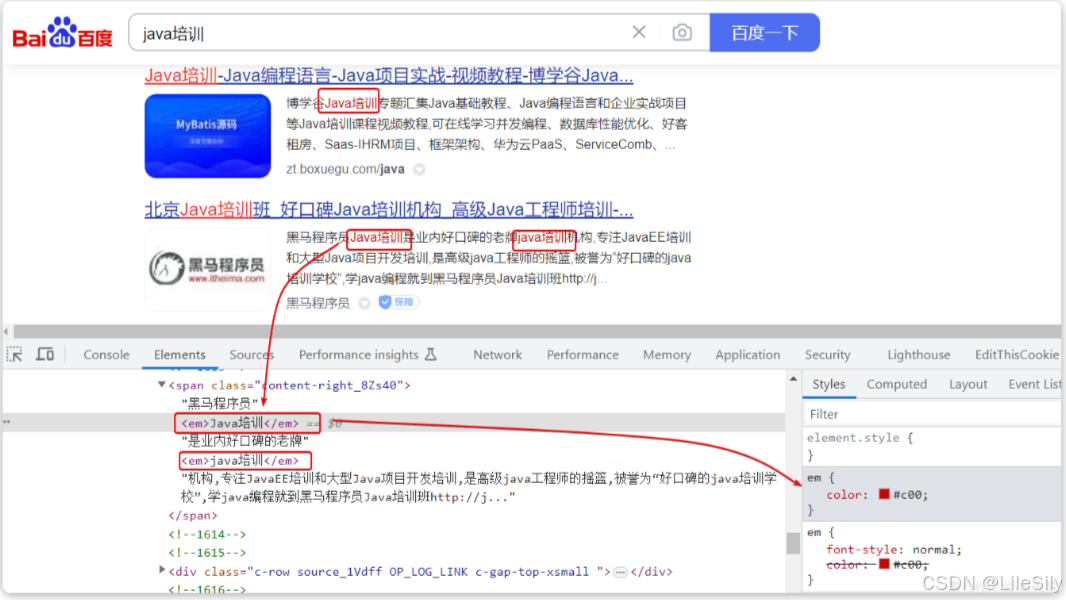Viewport: 1066px width, 600px height.
Task: Select the <!--1615--> comment node
Action: pos(207,553)
